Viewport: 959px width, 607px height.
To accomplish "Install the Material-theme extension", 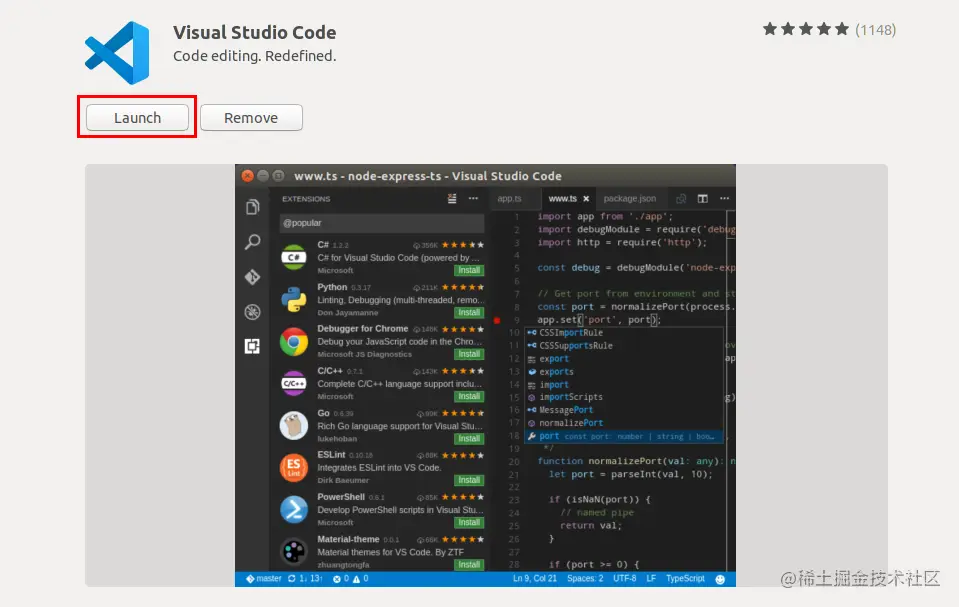I will (x=469, y=565).
